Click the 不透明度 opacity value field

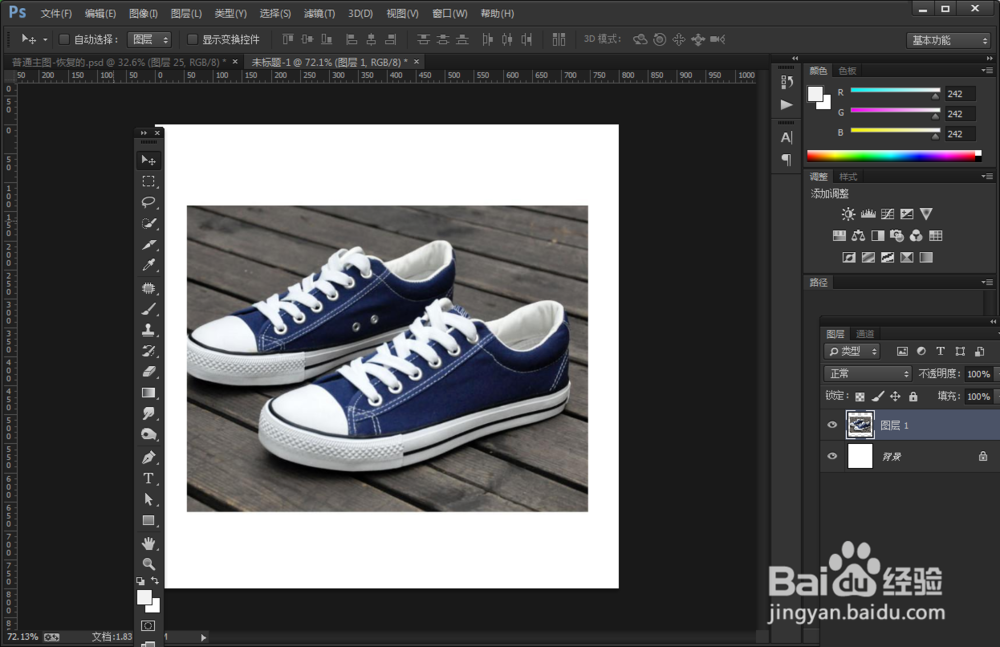tap(977, 374)
